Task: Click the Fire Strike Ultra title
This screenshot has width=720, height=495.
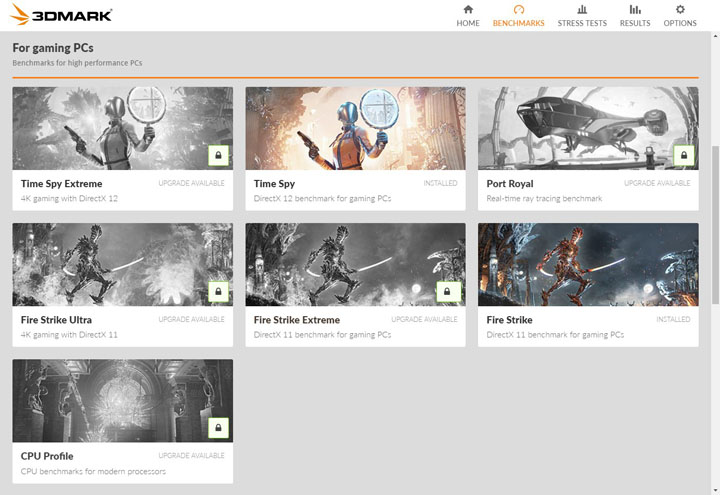Action: (56, 320)
